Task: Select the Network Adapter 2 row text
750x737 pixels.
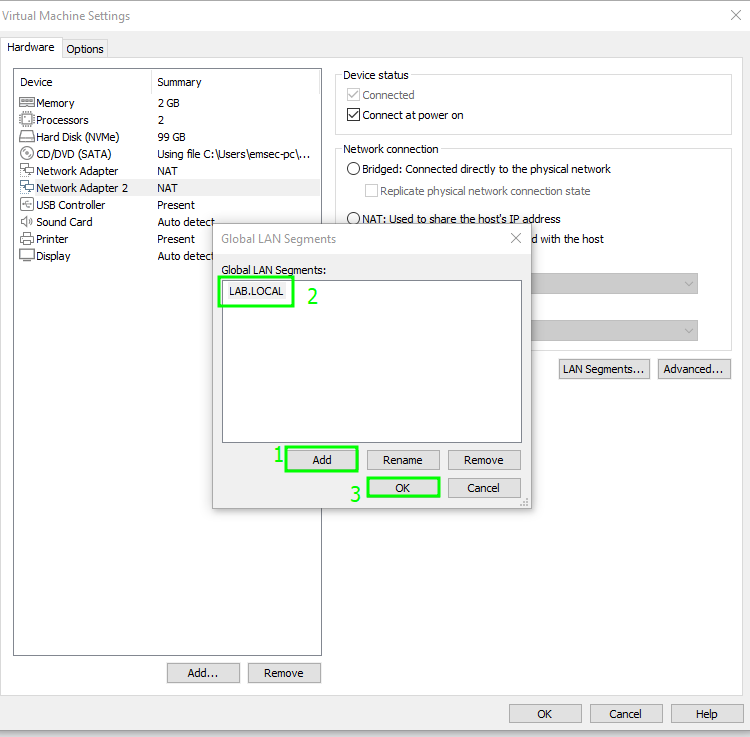Action: [82, 188]
